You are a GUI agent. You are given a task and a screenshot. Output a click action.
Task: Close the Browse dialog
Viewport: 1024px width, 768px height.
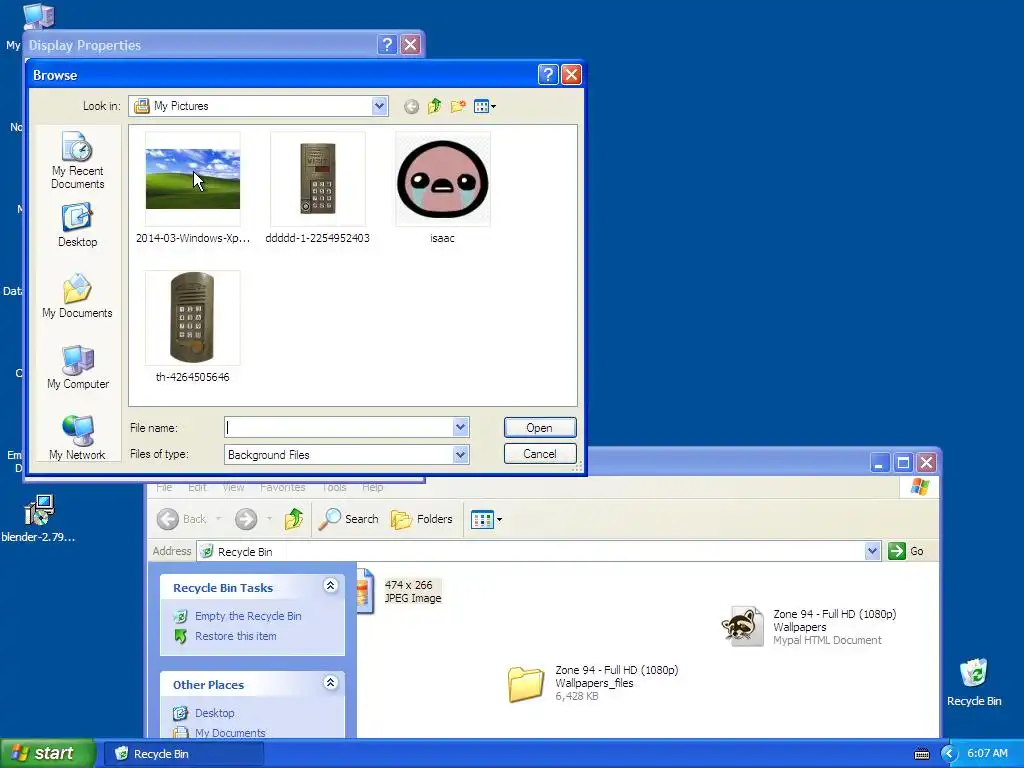[x=571, y=74]
